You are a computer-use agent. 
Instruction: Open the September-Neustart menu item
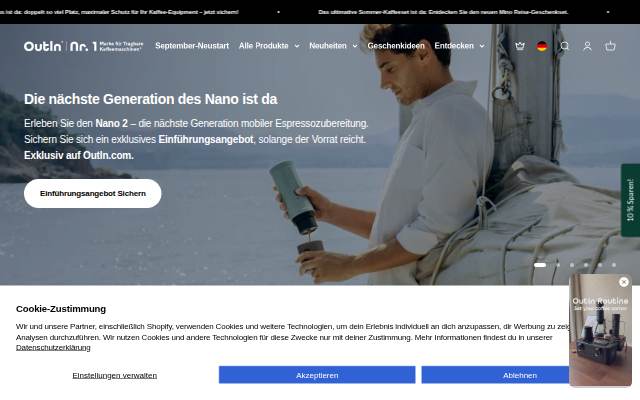click(x=192, y=46)
